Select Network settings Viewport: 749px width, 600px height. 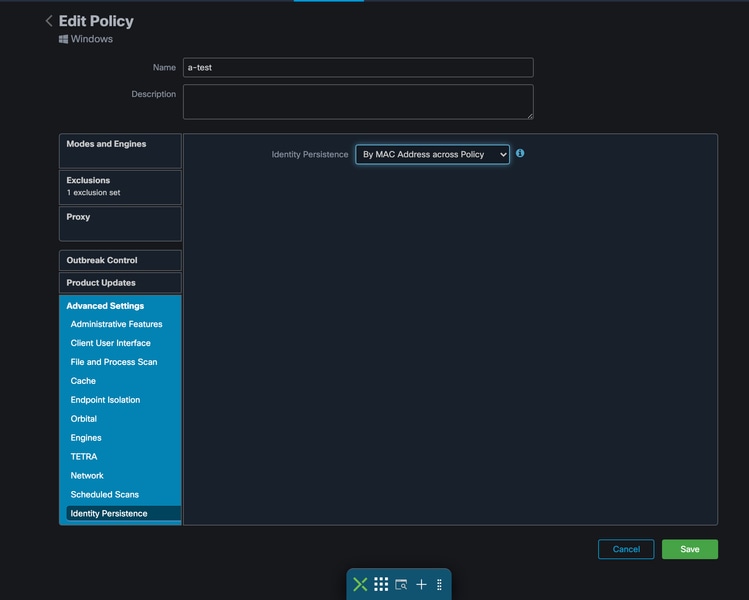point(87,476)
